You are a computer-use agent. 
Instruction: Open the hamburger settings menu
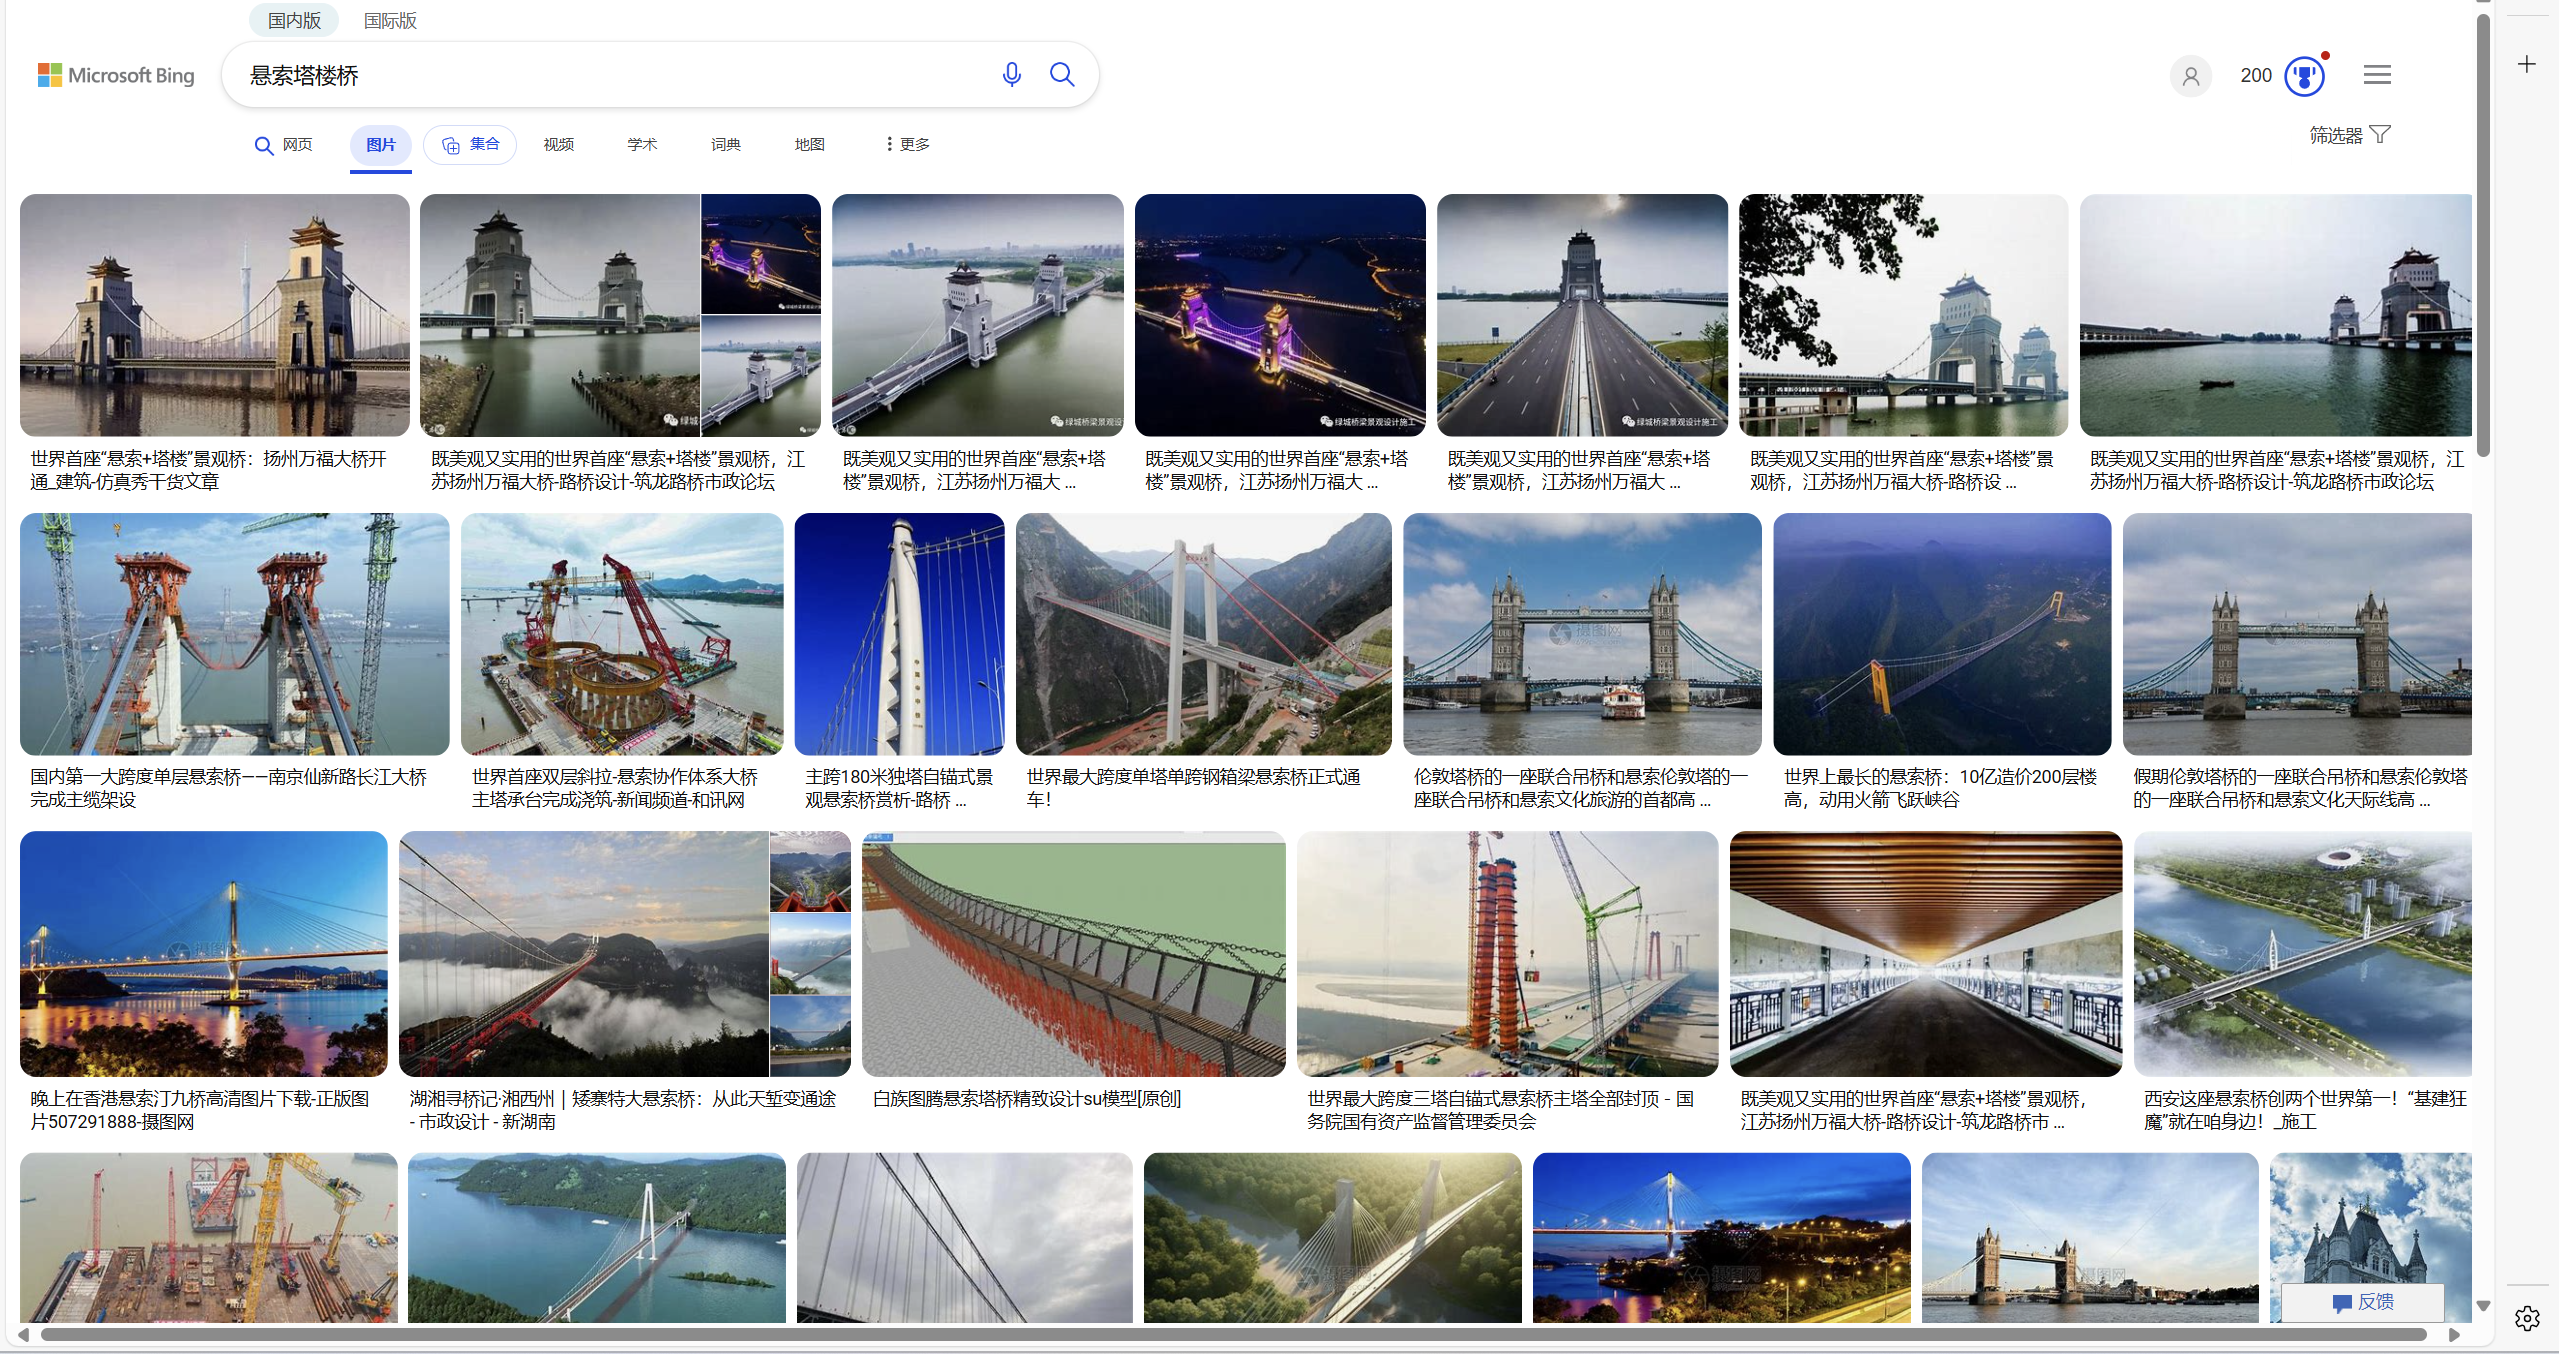coord(2377,75)
